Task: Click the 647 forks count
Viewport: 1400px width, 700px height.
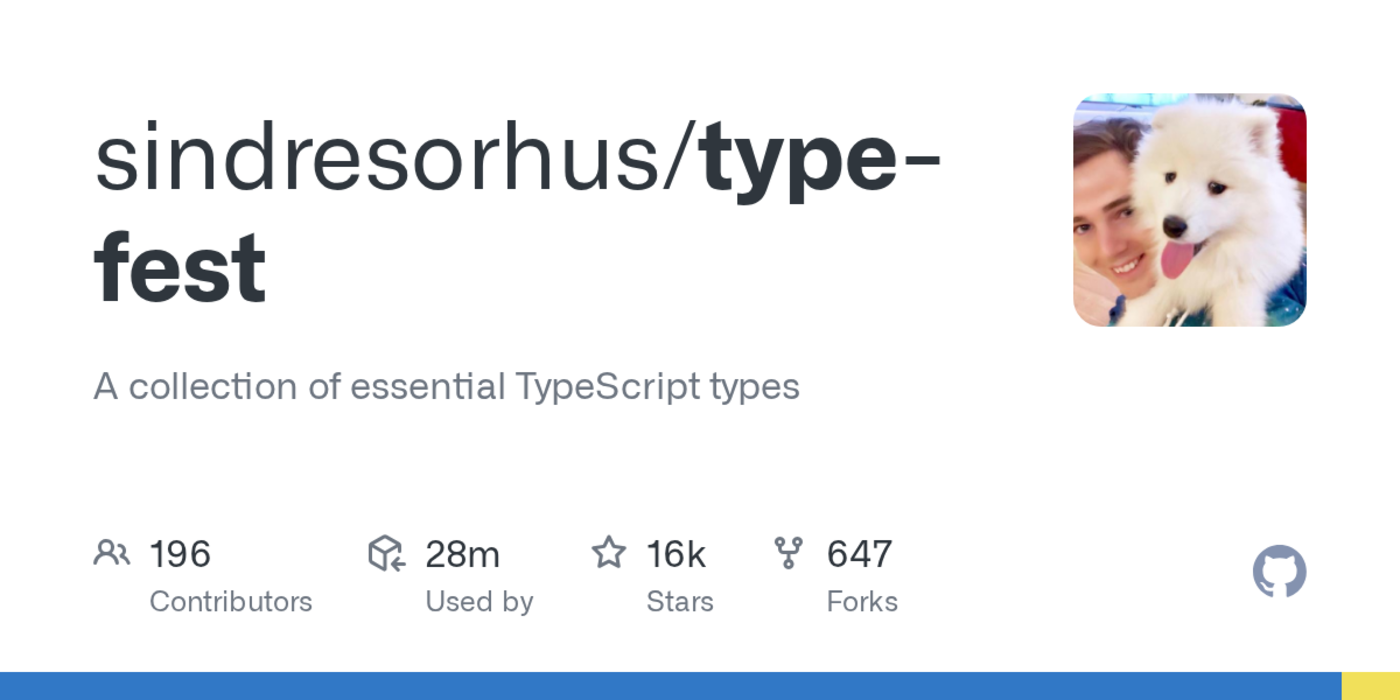Action: [859, 554]
